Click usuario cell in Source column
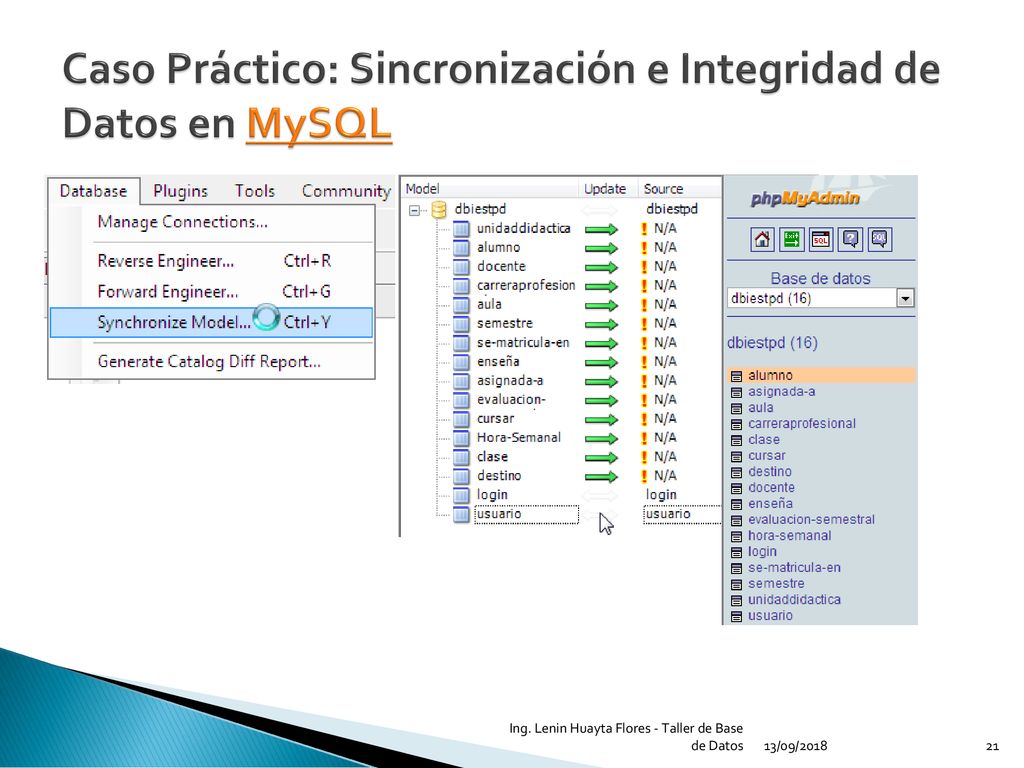This screenshot has width=1024, height=768. pos(682,514)
